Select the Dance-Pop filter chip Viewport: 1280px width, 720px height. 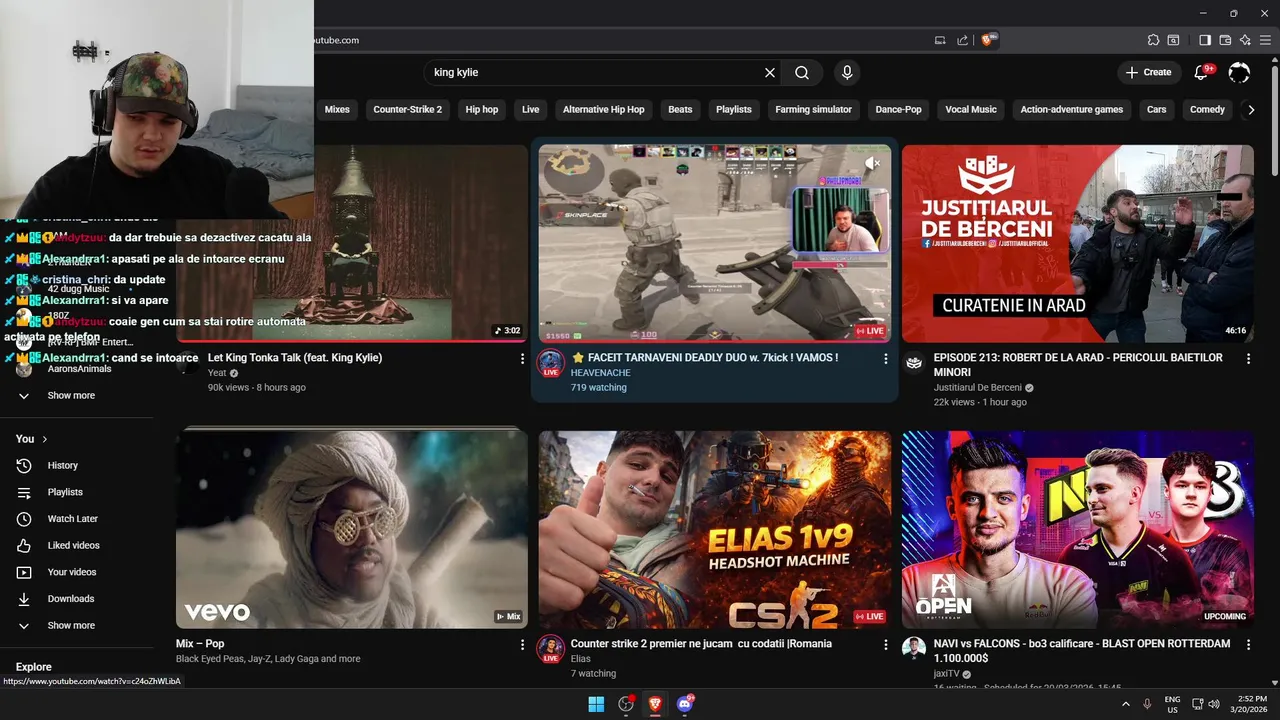click(x=898, y=110)
